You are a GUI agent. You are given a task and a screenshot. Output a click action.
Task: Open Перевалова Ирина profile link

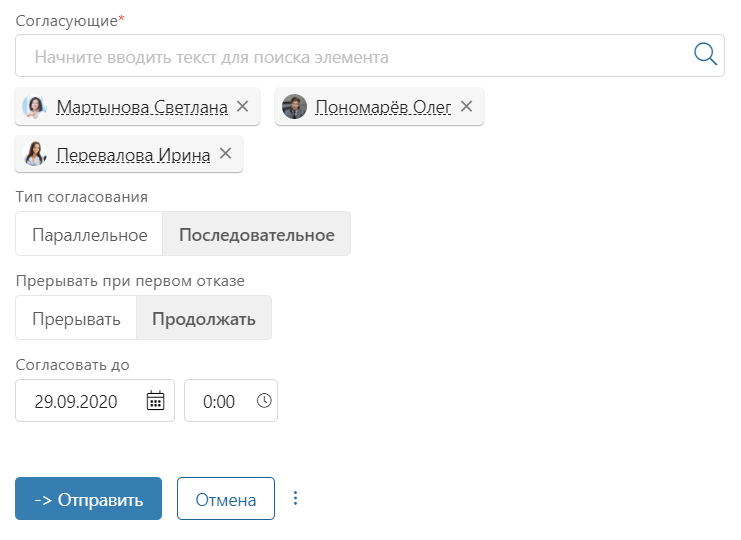[x=133, y=155]
